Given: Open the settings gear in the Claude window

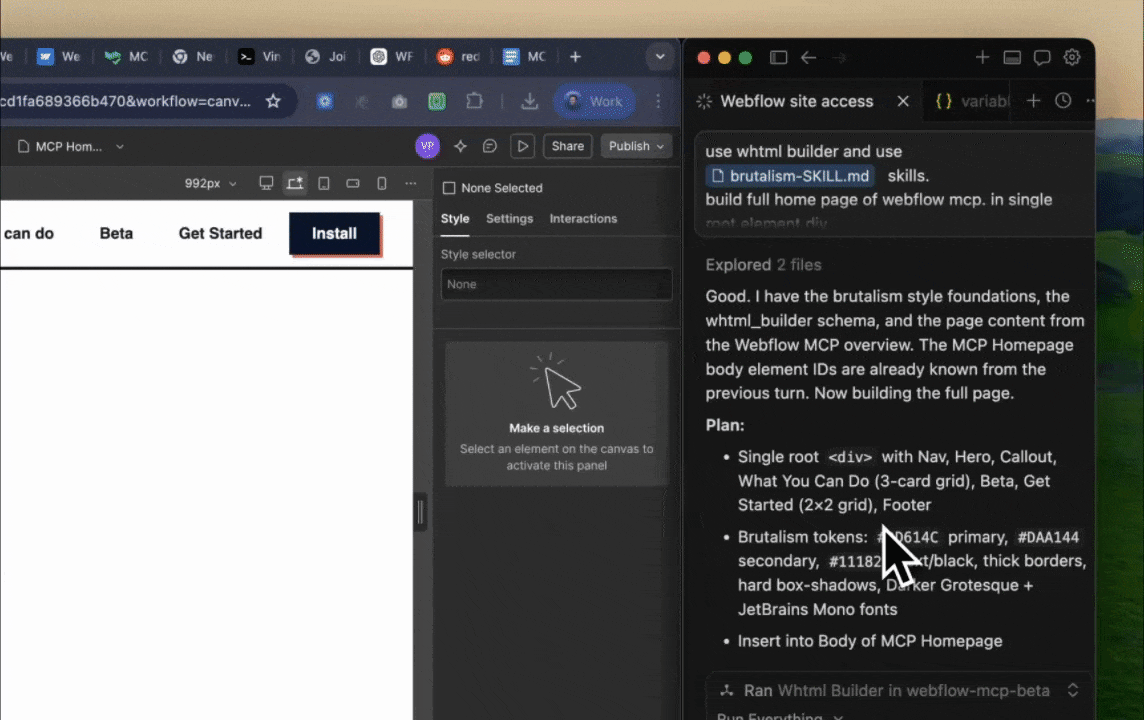Looking at the screenshot, I should [1072, 57].
